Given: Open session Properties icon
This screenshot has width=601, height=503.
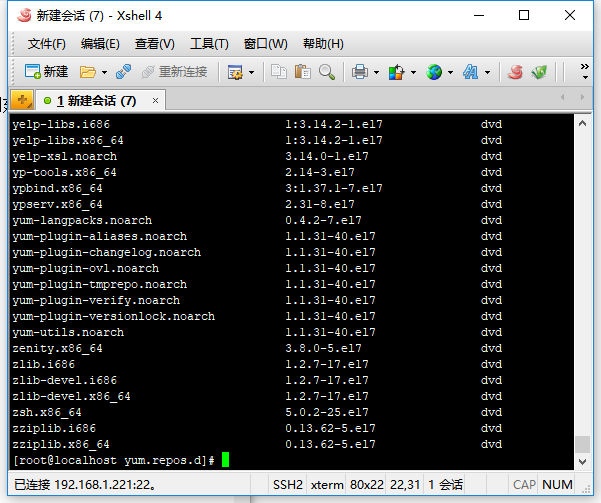Looking at the screenshot, I should [x=235, y=72].
